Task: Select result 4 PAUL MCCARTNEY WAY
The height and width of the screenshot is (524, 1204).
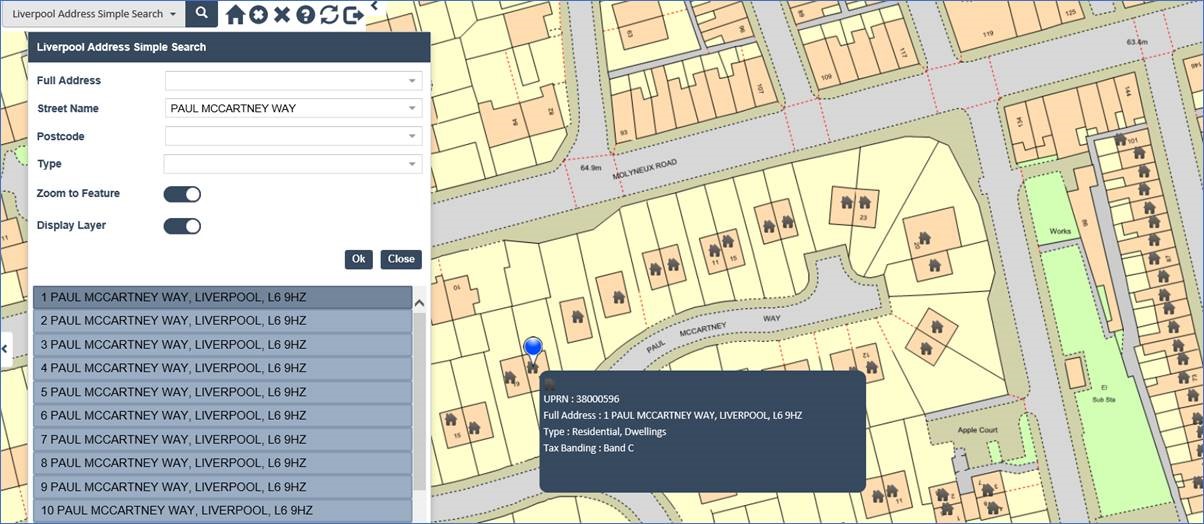Action: 223,368
